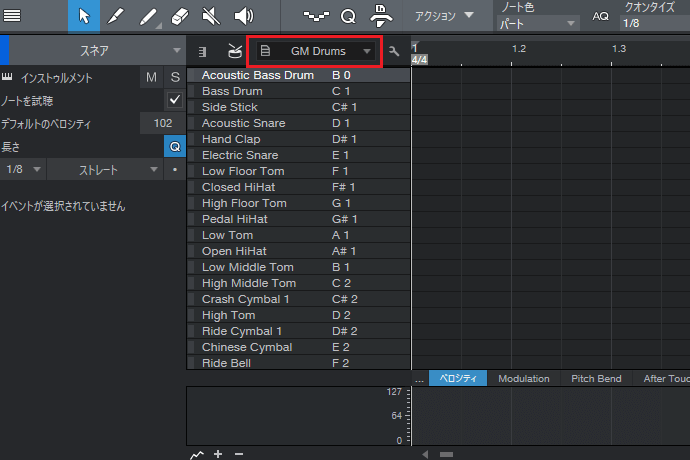Expand the アクション dropdown menu
Screen dimensions: 690x460
443,16
